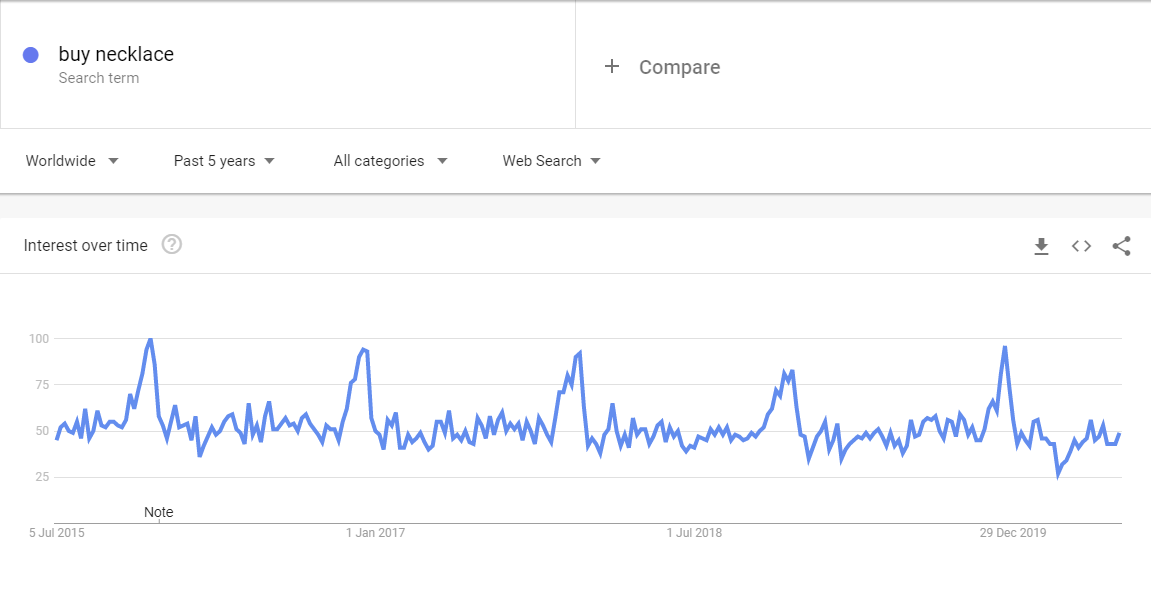1151x599 pixels.
Task: Expand the All categories dropdown
Action: [x=391, y=161]
